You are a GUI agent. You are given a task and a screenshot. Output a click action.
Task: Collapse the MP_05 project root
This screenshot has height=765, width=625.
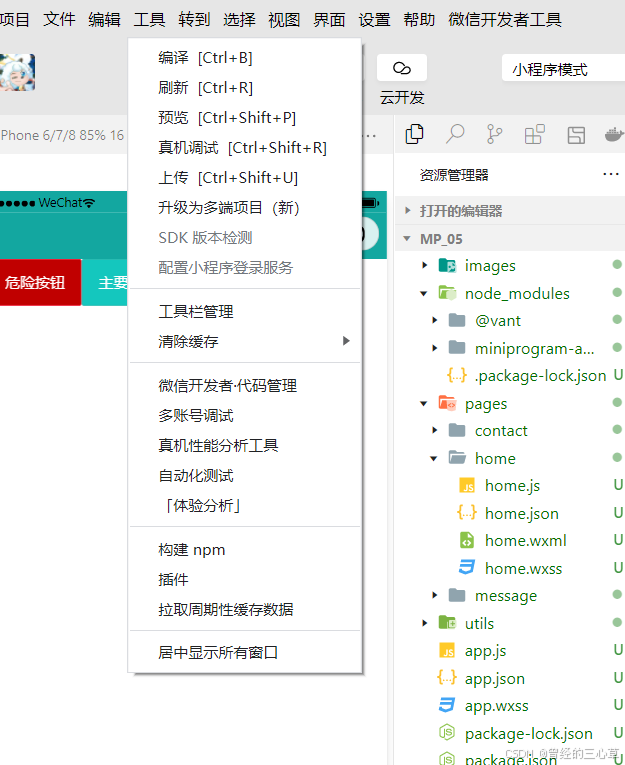click(407, 239)
